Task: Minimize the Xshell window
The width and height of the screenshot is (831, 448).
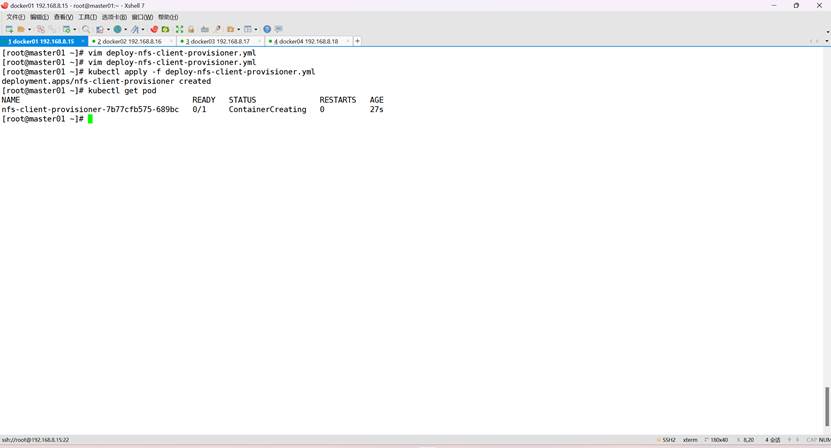Action: 774,5
